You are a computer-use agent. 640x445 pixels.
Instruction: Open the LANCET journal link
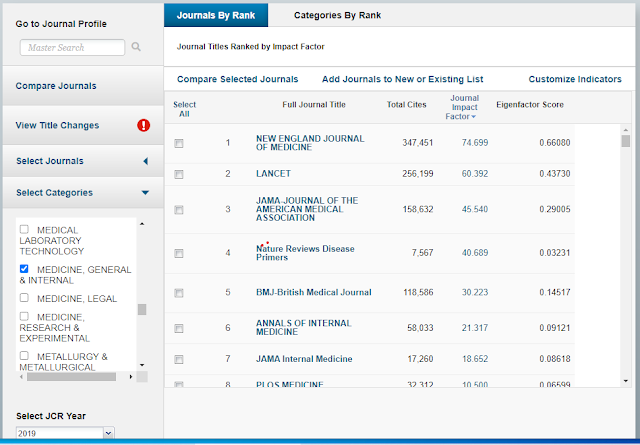click(x=273, y=174)
